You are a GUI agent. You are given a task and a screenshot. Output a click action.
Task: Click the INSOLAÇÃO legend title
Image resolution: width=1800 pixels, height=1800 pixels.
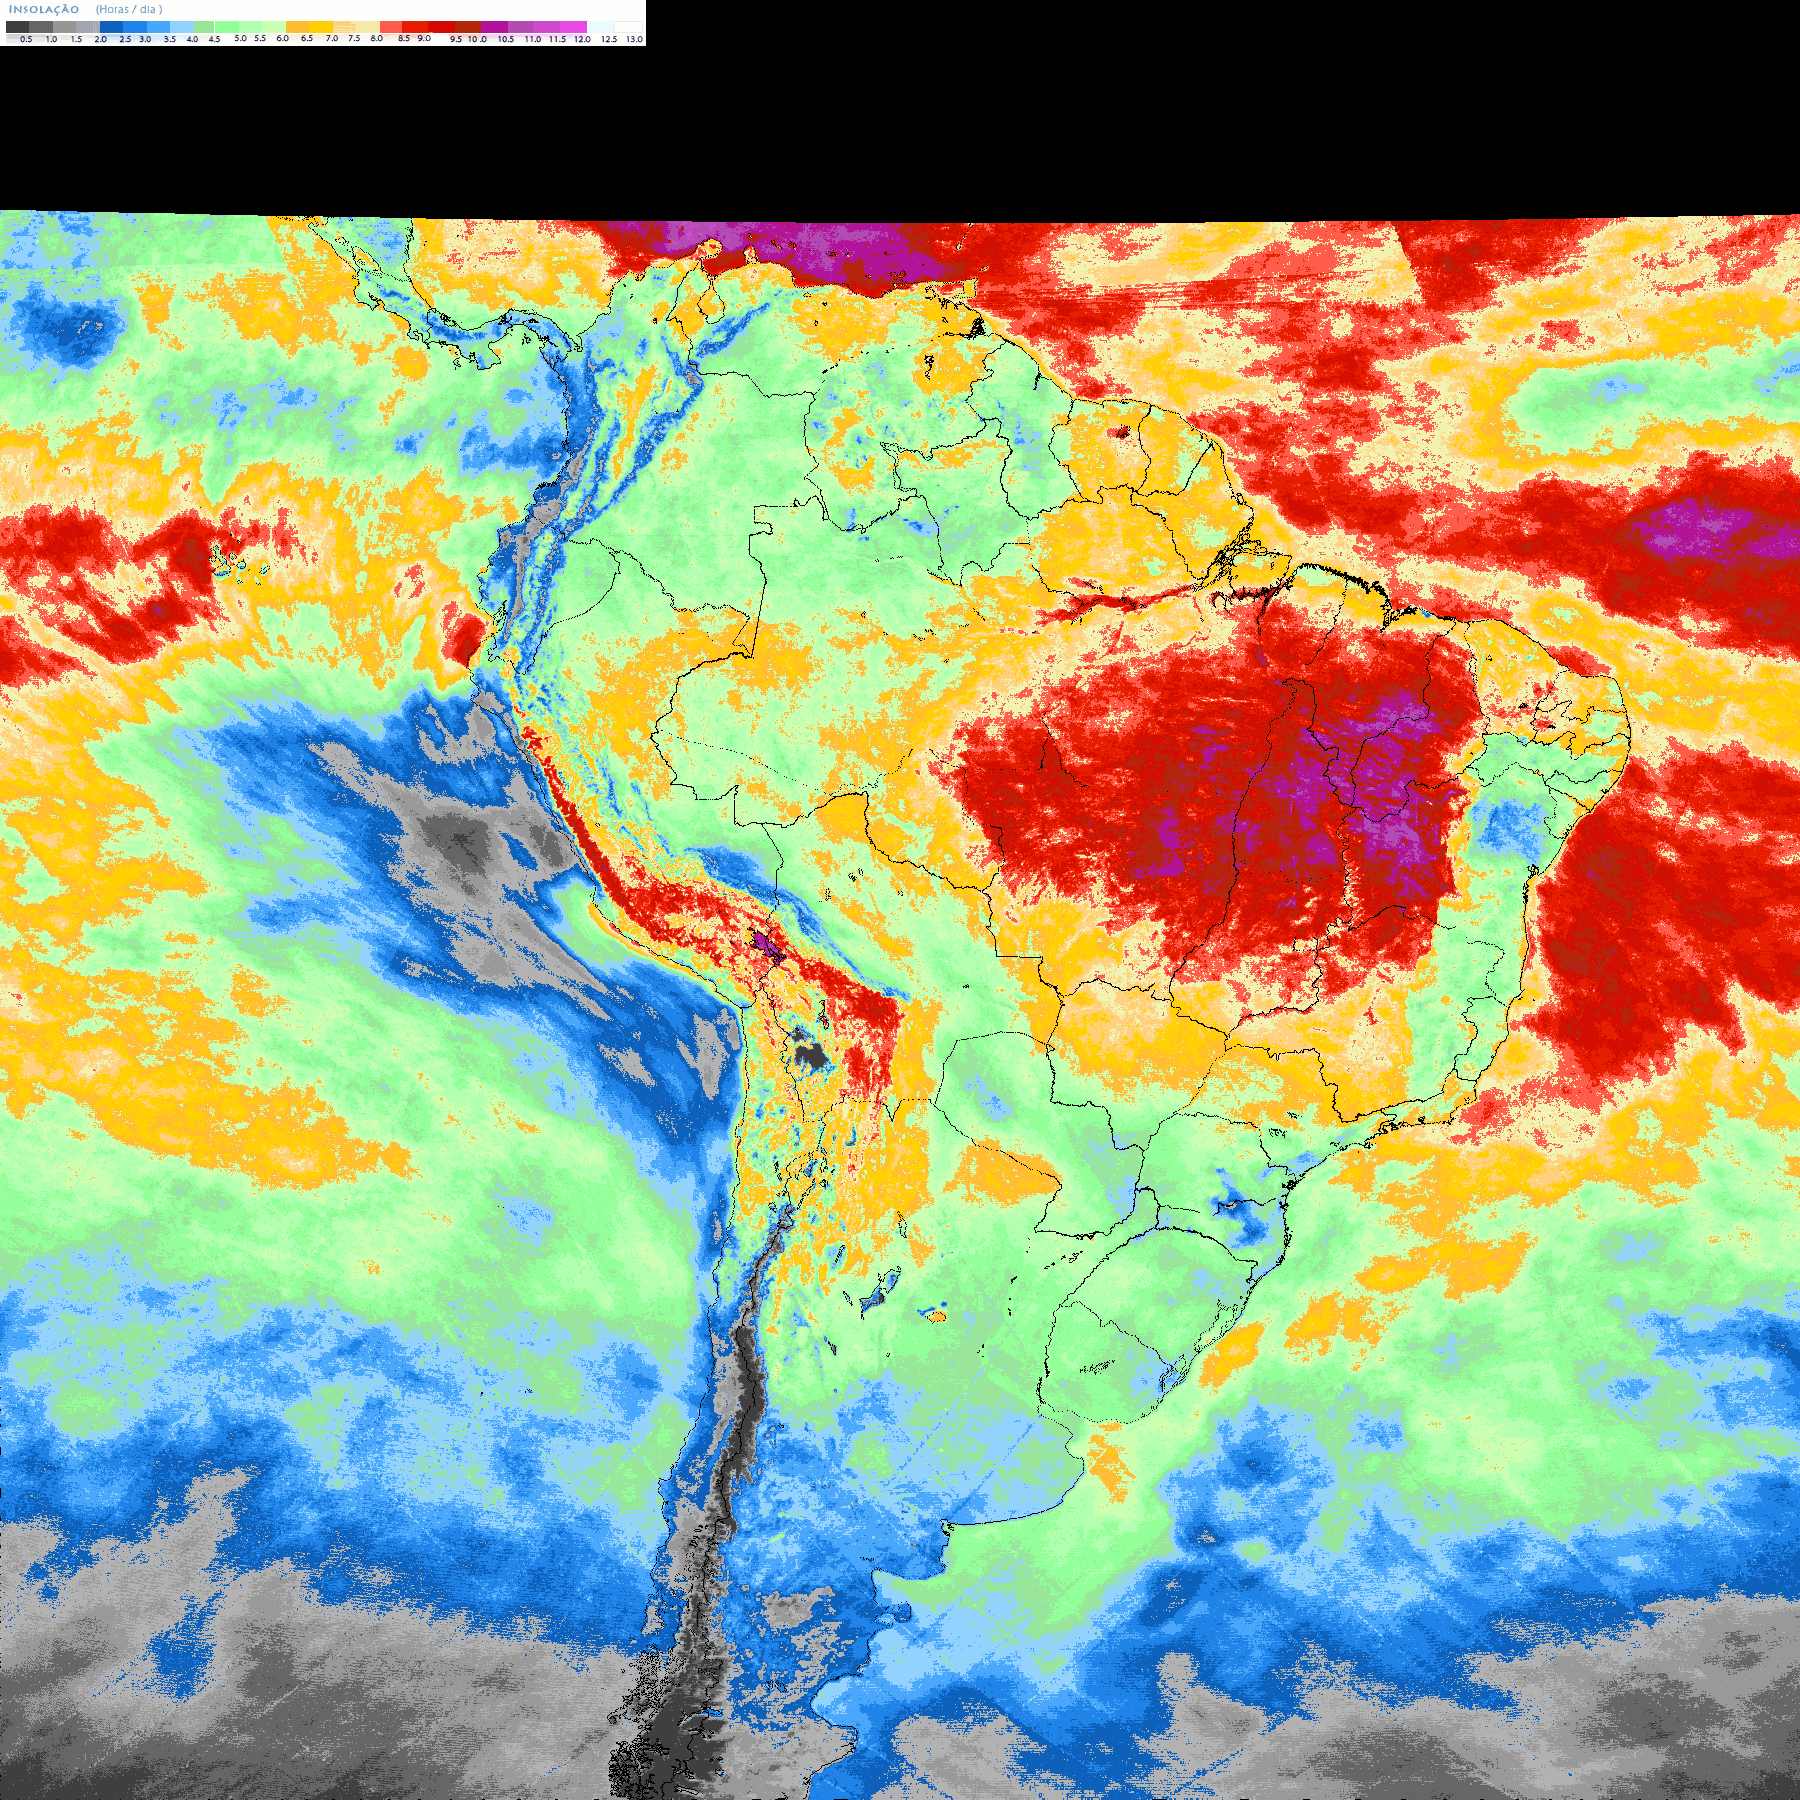tap(44, 9)
